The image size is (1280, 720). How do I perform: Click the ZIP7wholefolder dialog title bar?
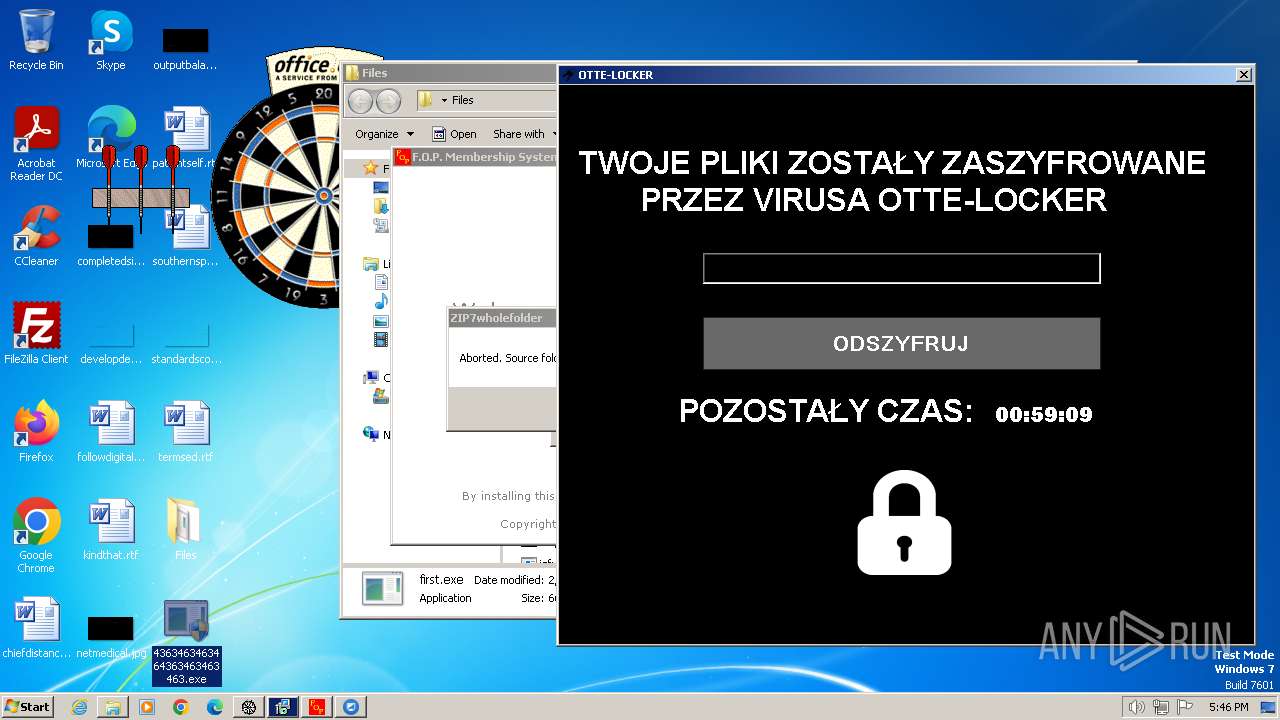(x=502, y=318)
